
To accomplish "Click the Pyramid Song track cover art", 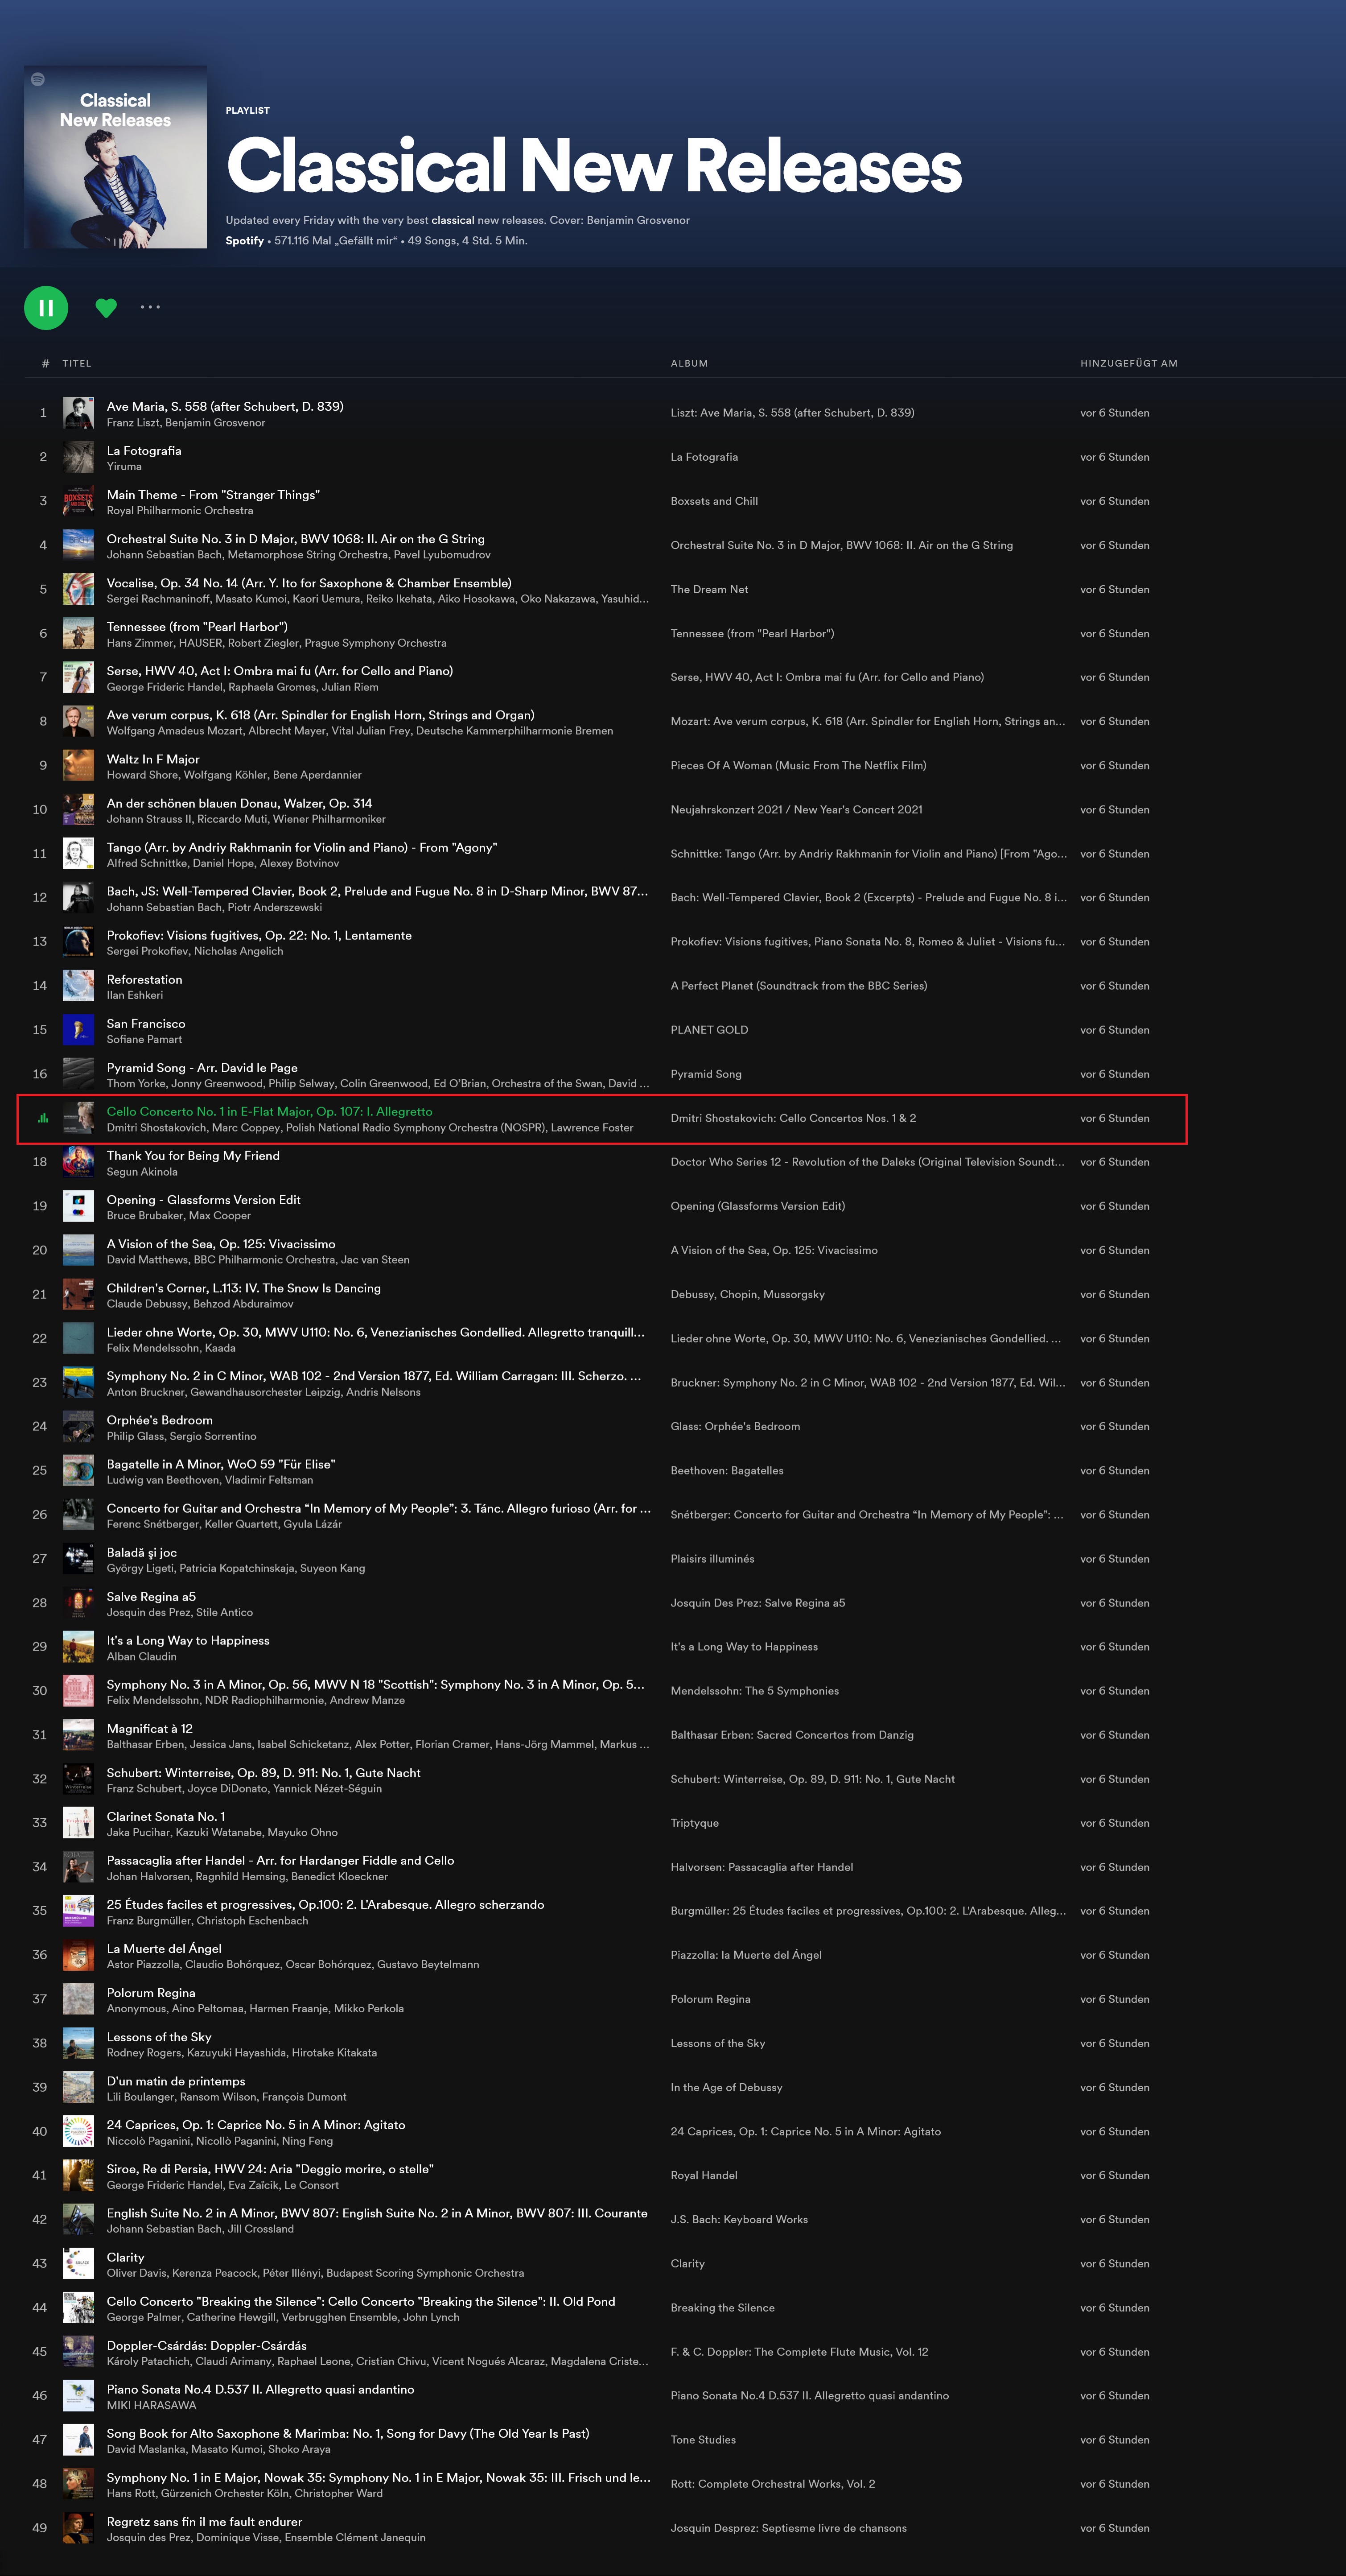I will [x=78, y=1074].
